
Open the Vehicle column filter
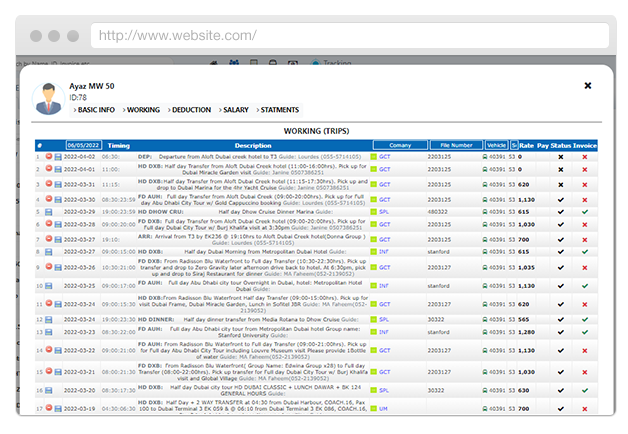point(495,145)
